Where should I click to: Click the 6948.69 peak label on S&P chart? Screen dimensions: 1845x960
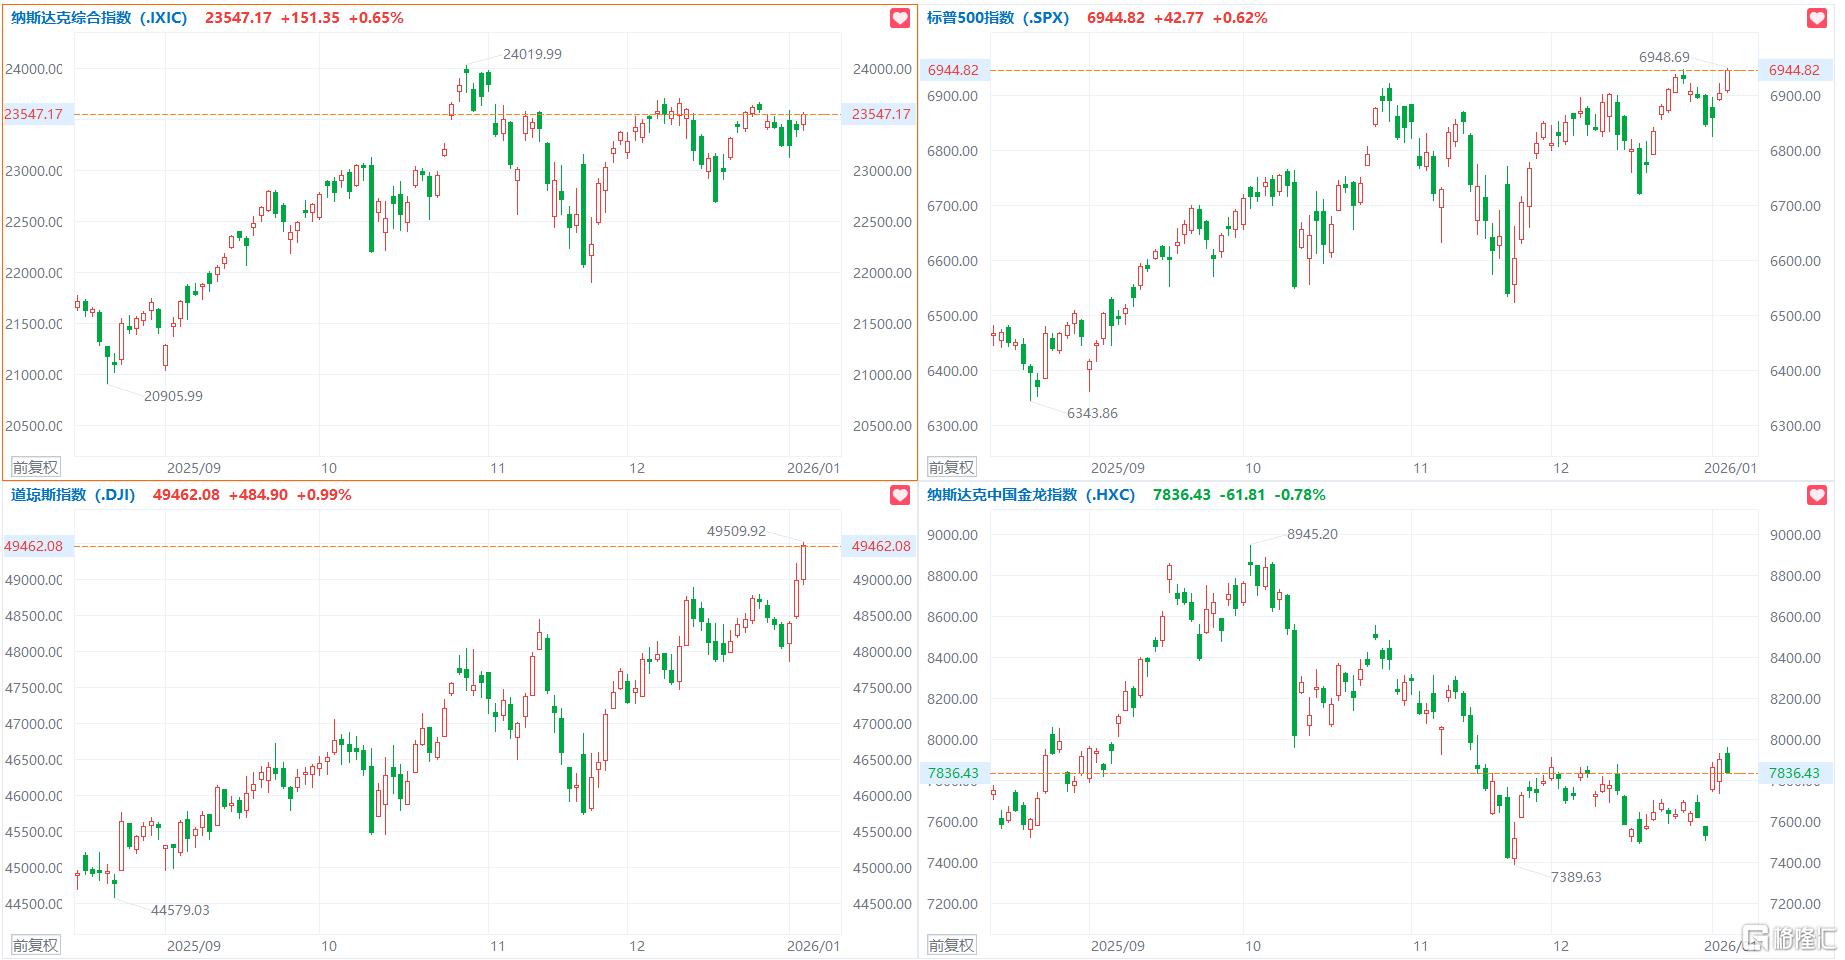1664,57
